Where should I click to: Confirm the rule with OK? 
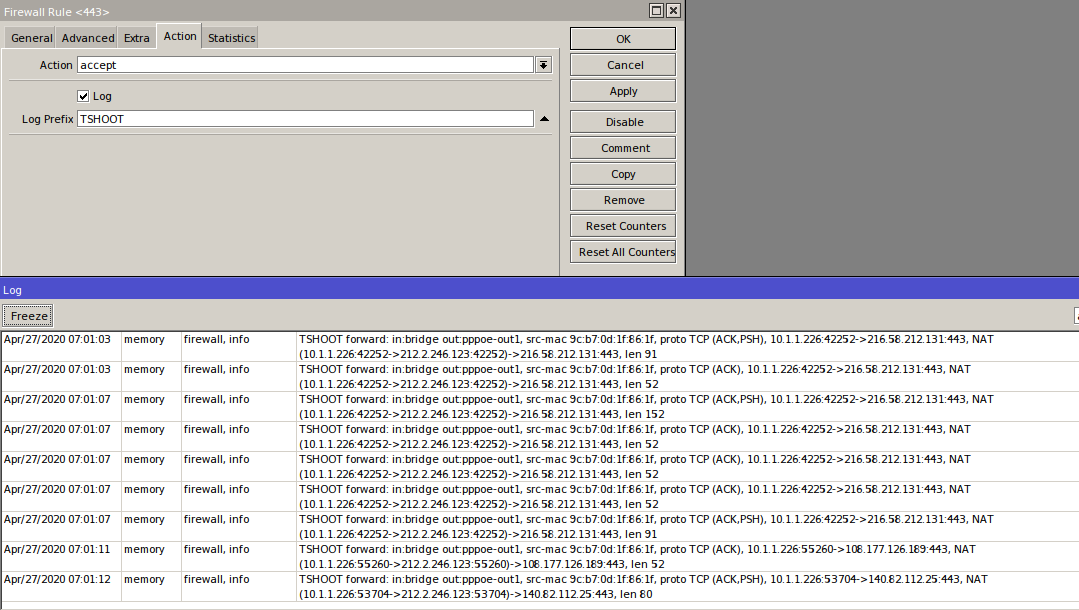[623, 39]
